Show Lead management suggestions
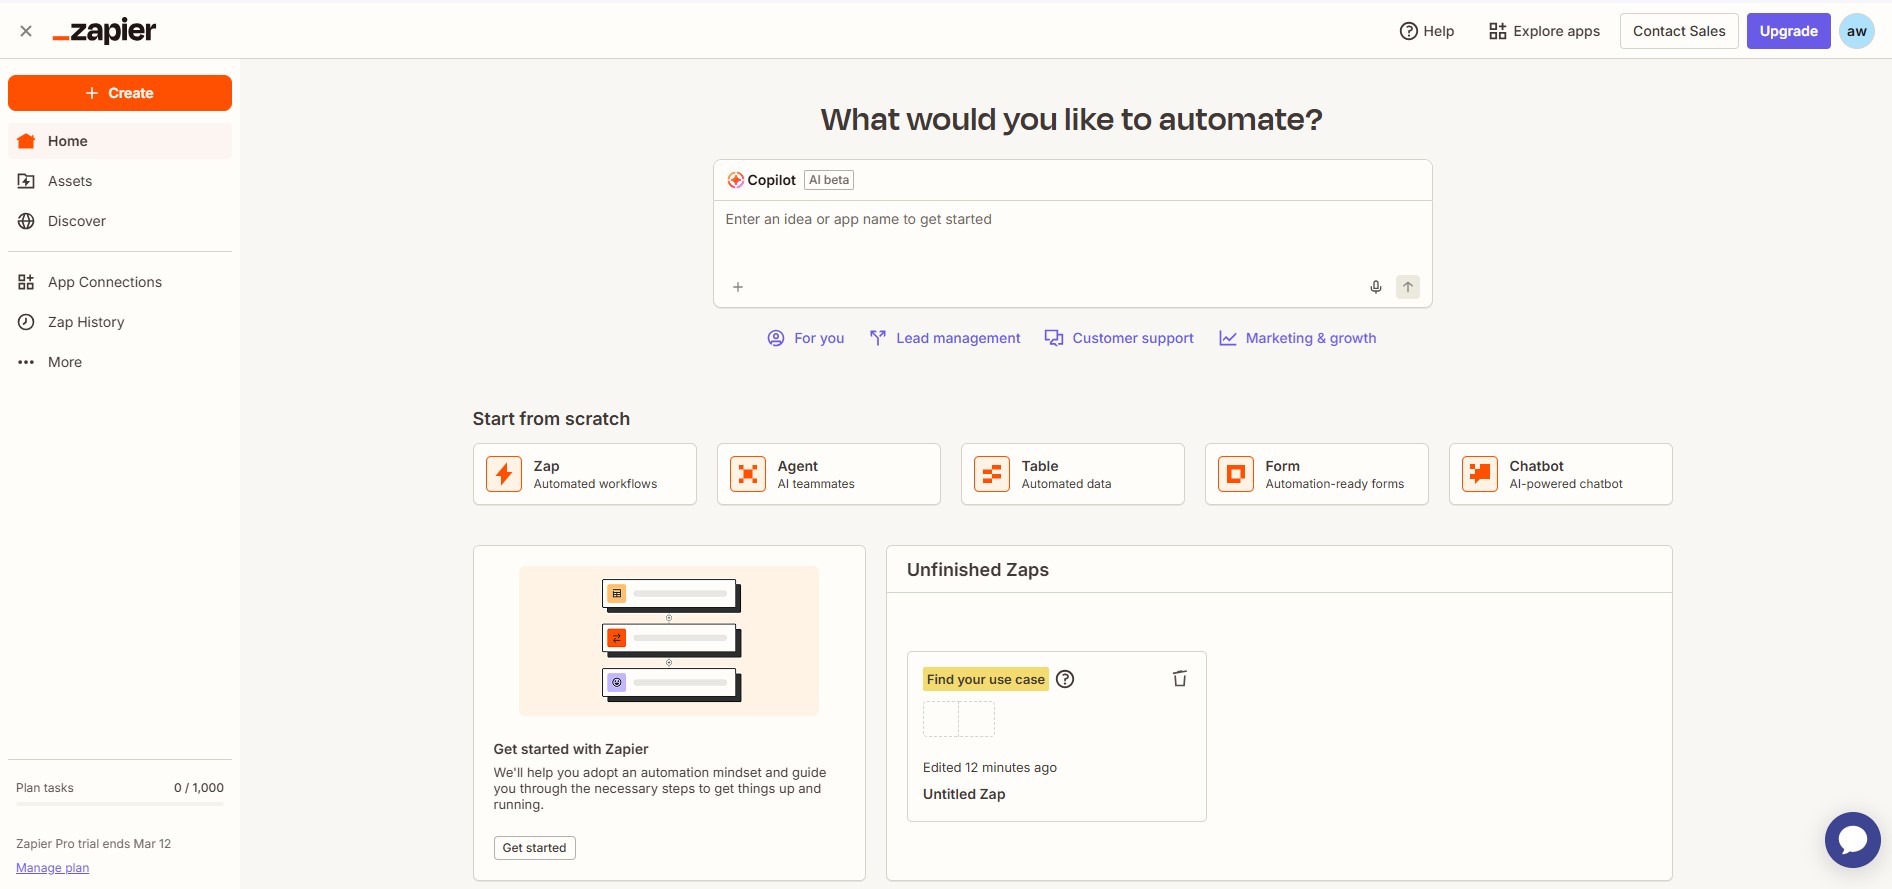Screen dimensions: 1892x889 pyautogui.click(x=945, y=338)
